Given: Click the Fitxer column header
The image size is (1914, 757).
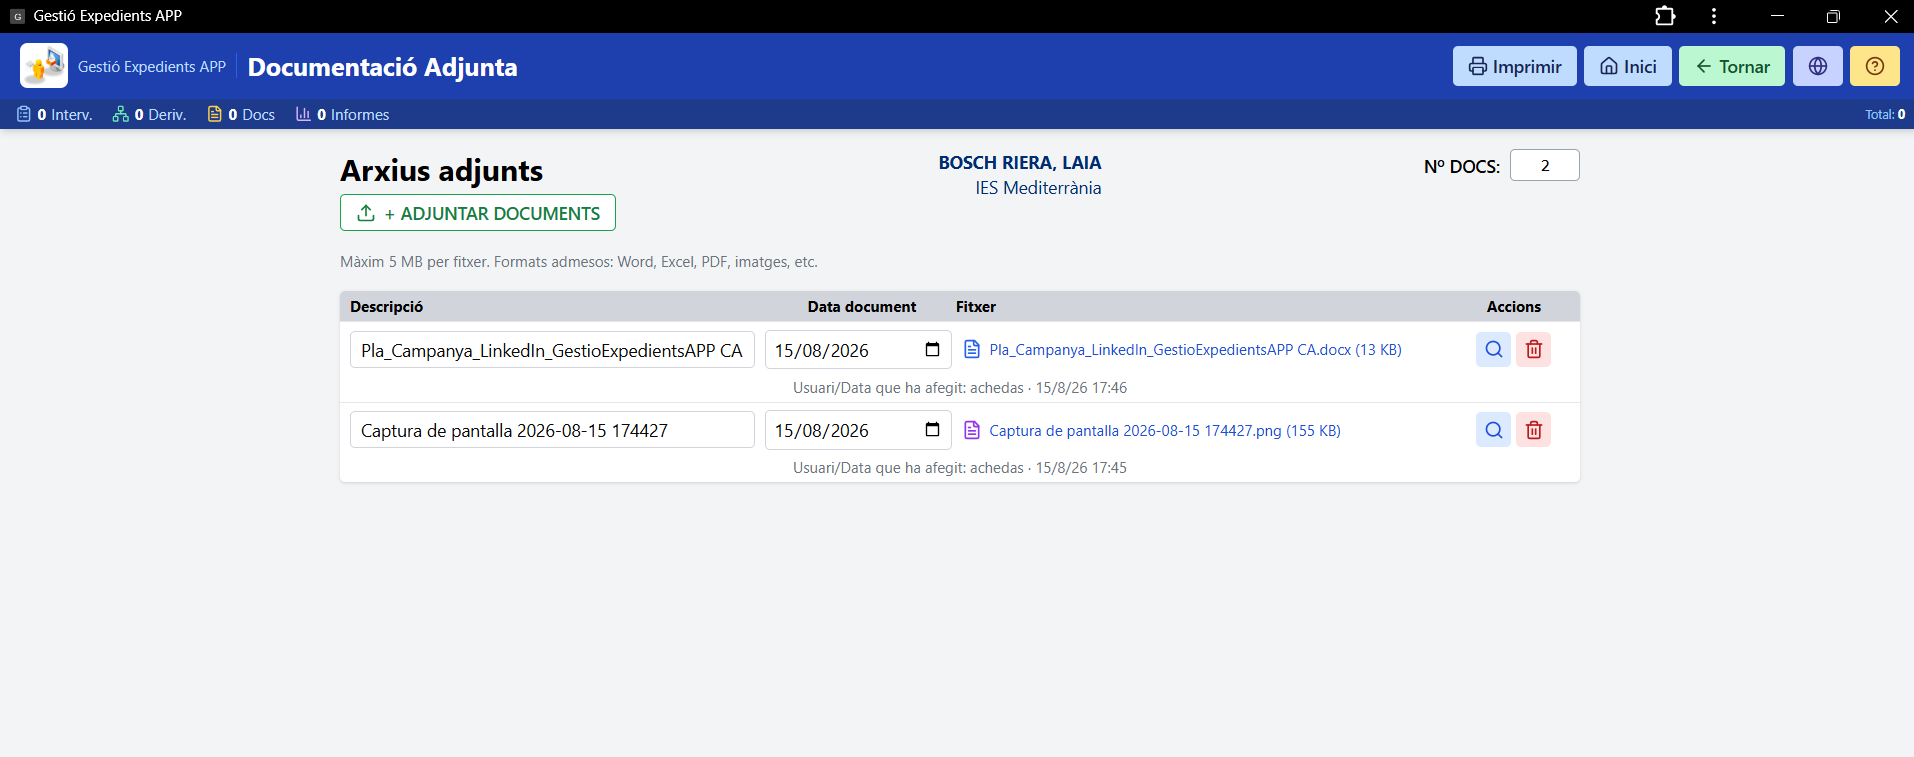Looking at the screenshot, I should pyautogui.click(x=976, y=307).
